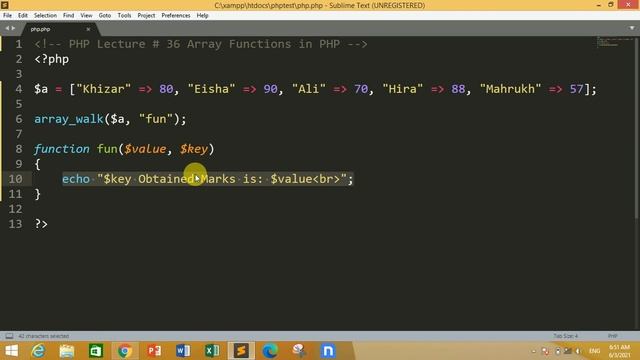Click "Eisha" key in the array
Image resolution: width=640 pixels, height=360 pixels.
211,89
